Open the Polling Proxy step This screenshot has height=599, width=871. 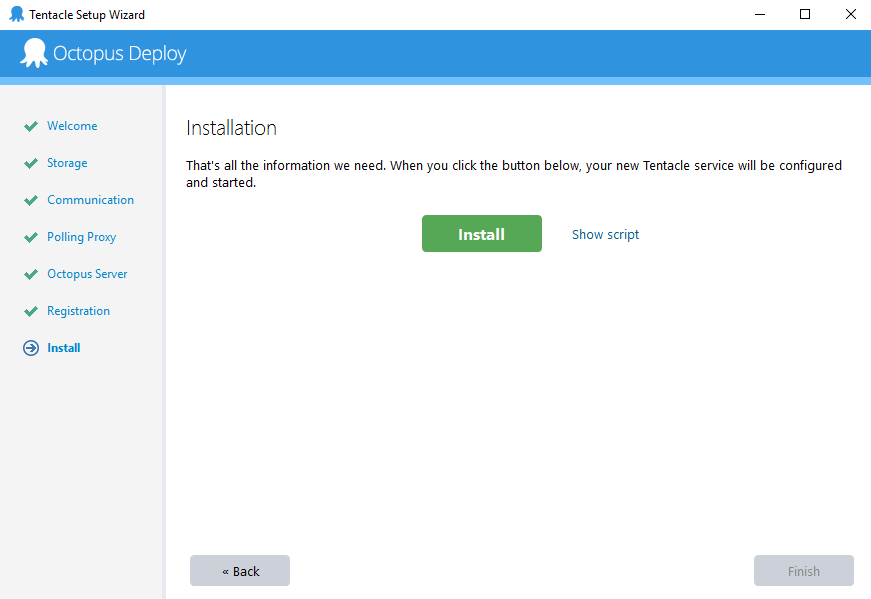point(82,237)
